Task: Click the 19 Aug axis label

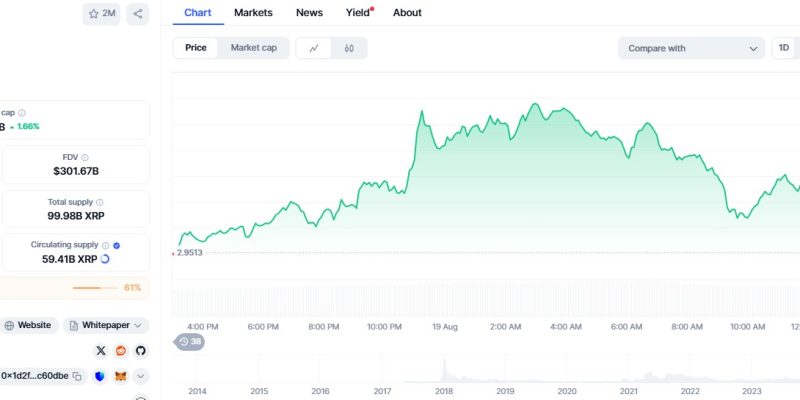Action: 445,327
